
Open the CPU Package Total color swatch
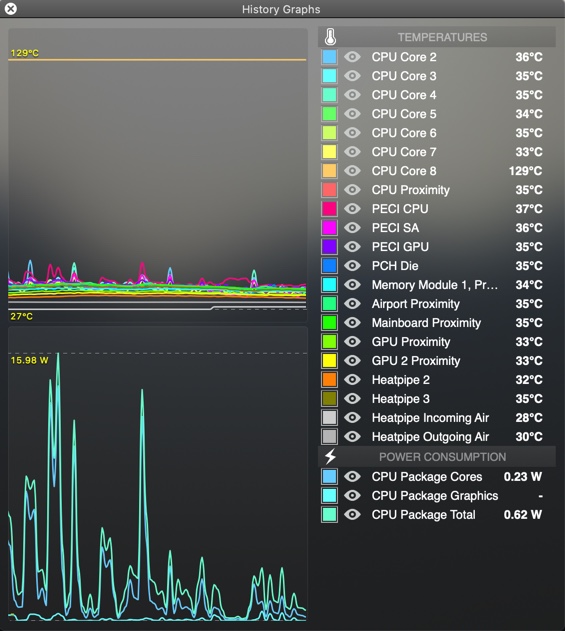[329, 514]
